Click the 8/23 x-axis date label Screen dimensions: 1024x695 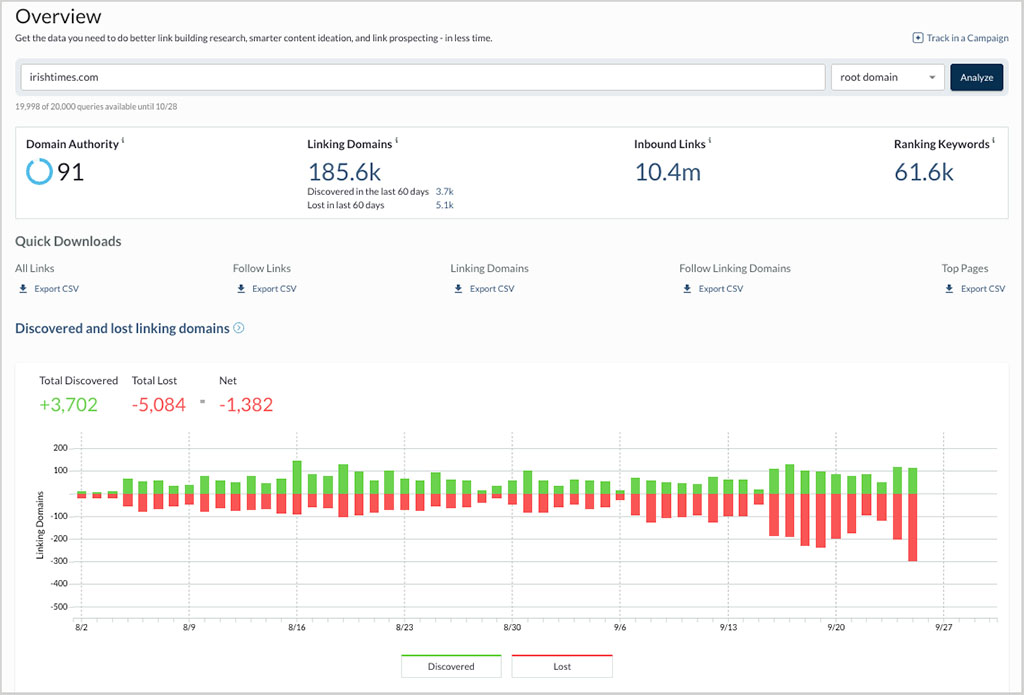[x=404, y=627]
